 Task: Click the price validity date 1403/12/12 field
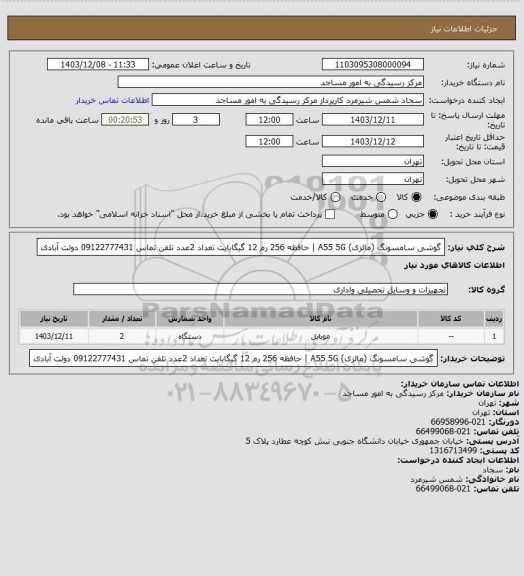pos(373,141)
